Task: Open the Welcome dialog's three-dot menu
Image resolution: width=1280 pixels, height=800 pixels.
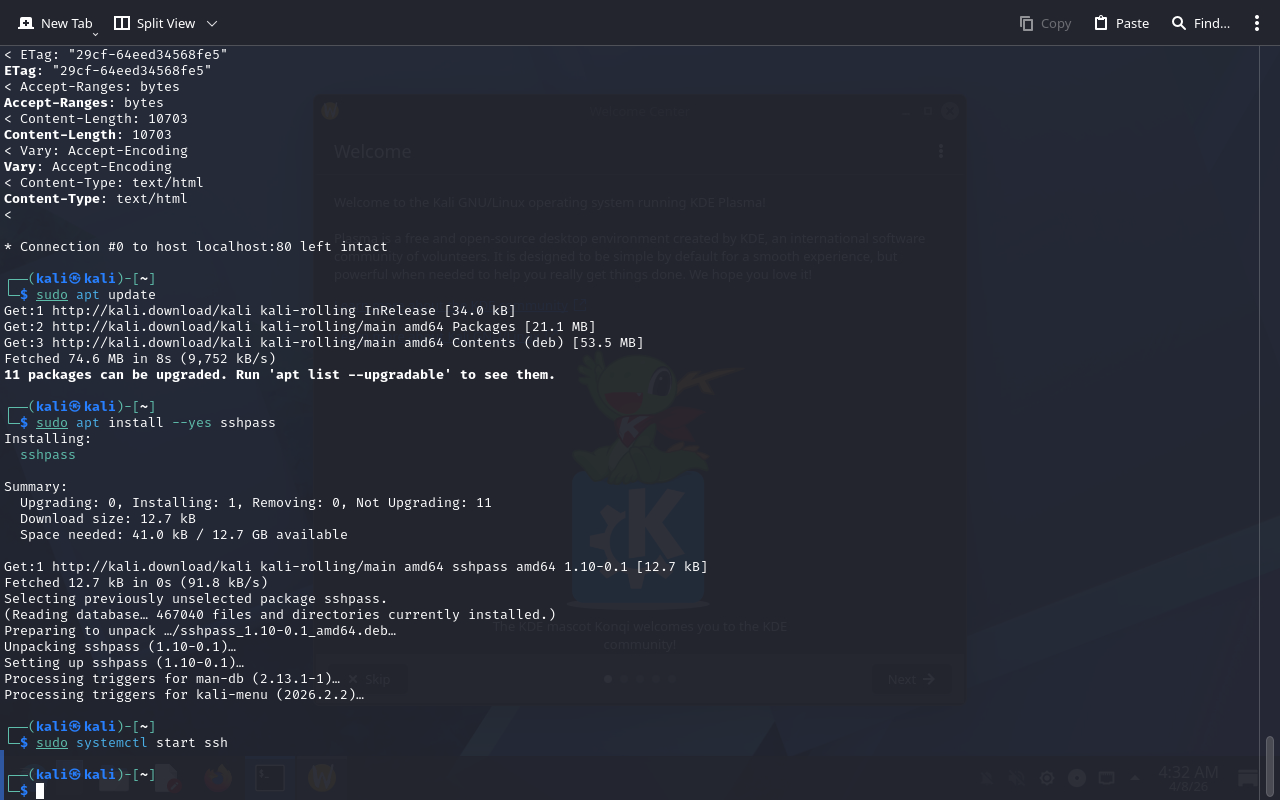Action: tap(941, 152)
